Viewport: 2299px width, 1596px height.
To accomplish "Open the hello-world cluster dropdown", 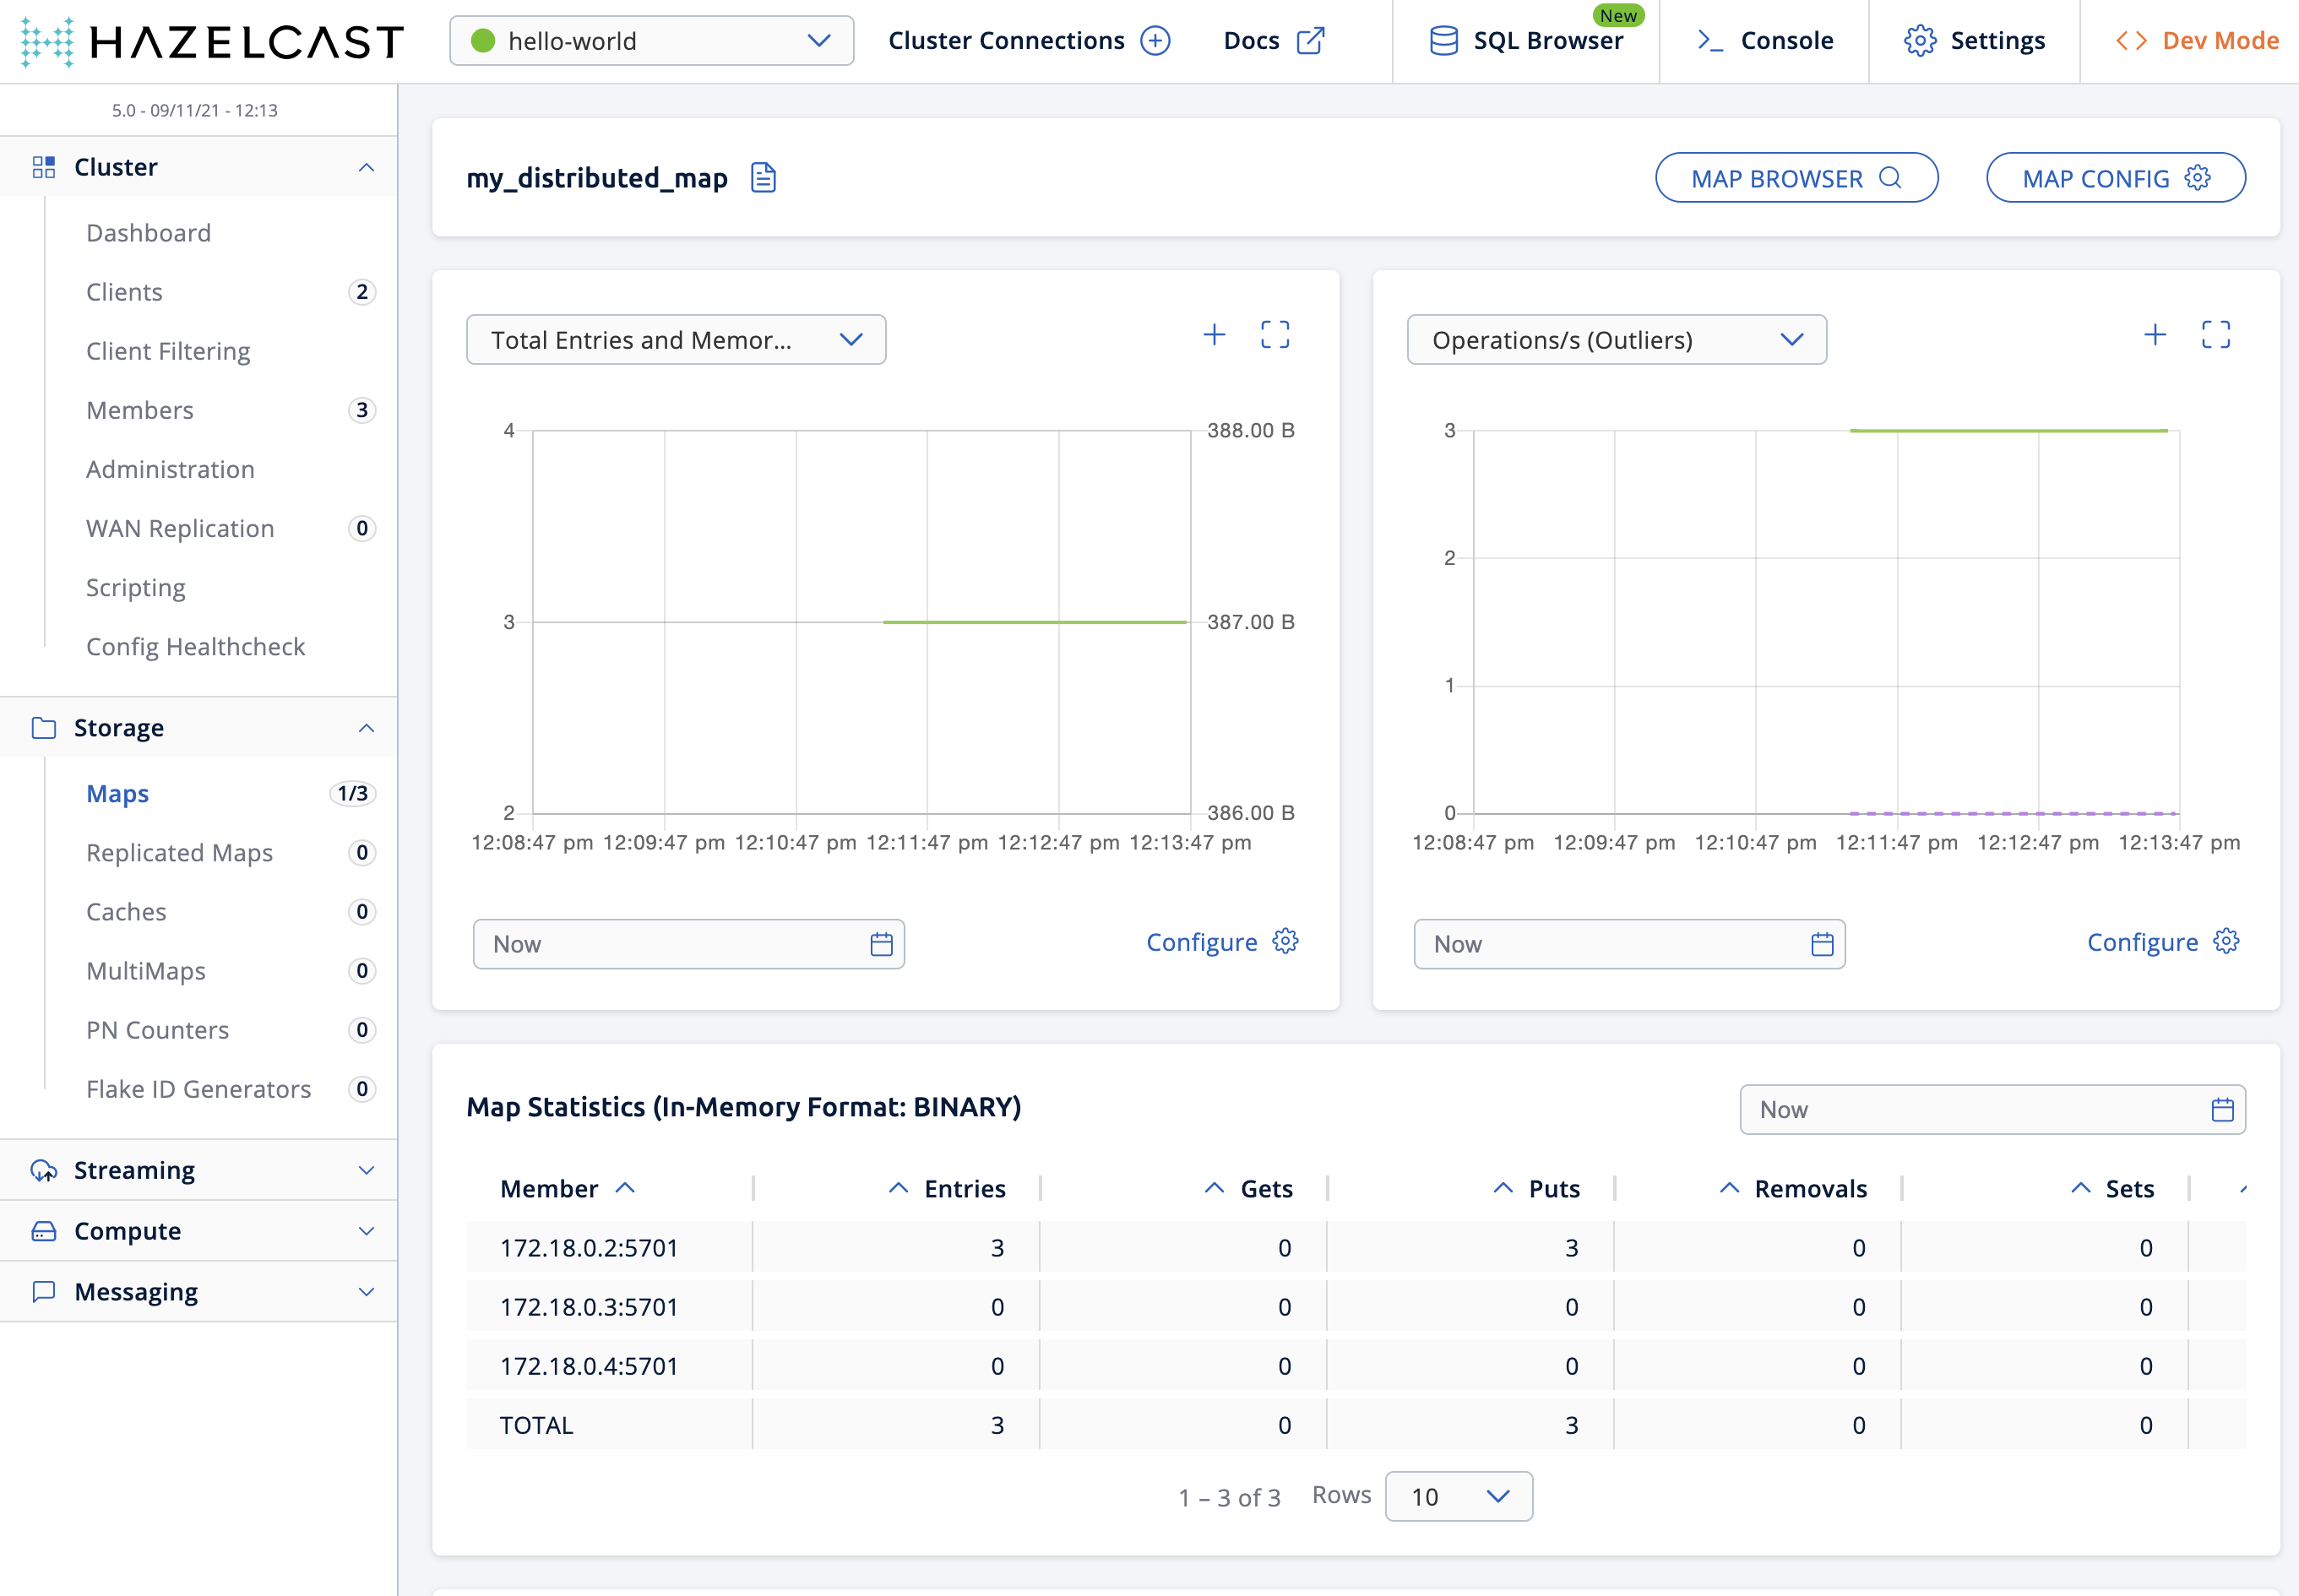I will (x=652, y=41).
